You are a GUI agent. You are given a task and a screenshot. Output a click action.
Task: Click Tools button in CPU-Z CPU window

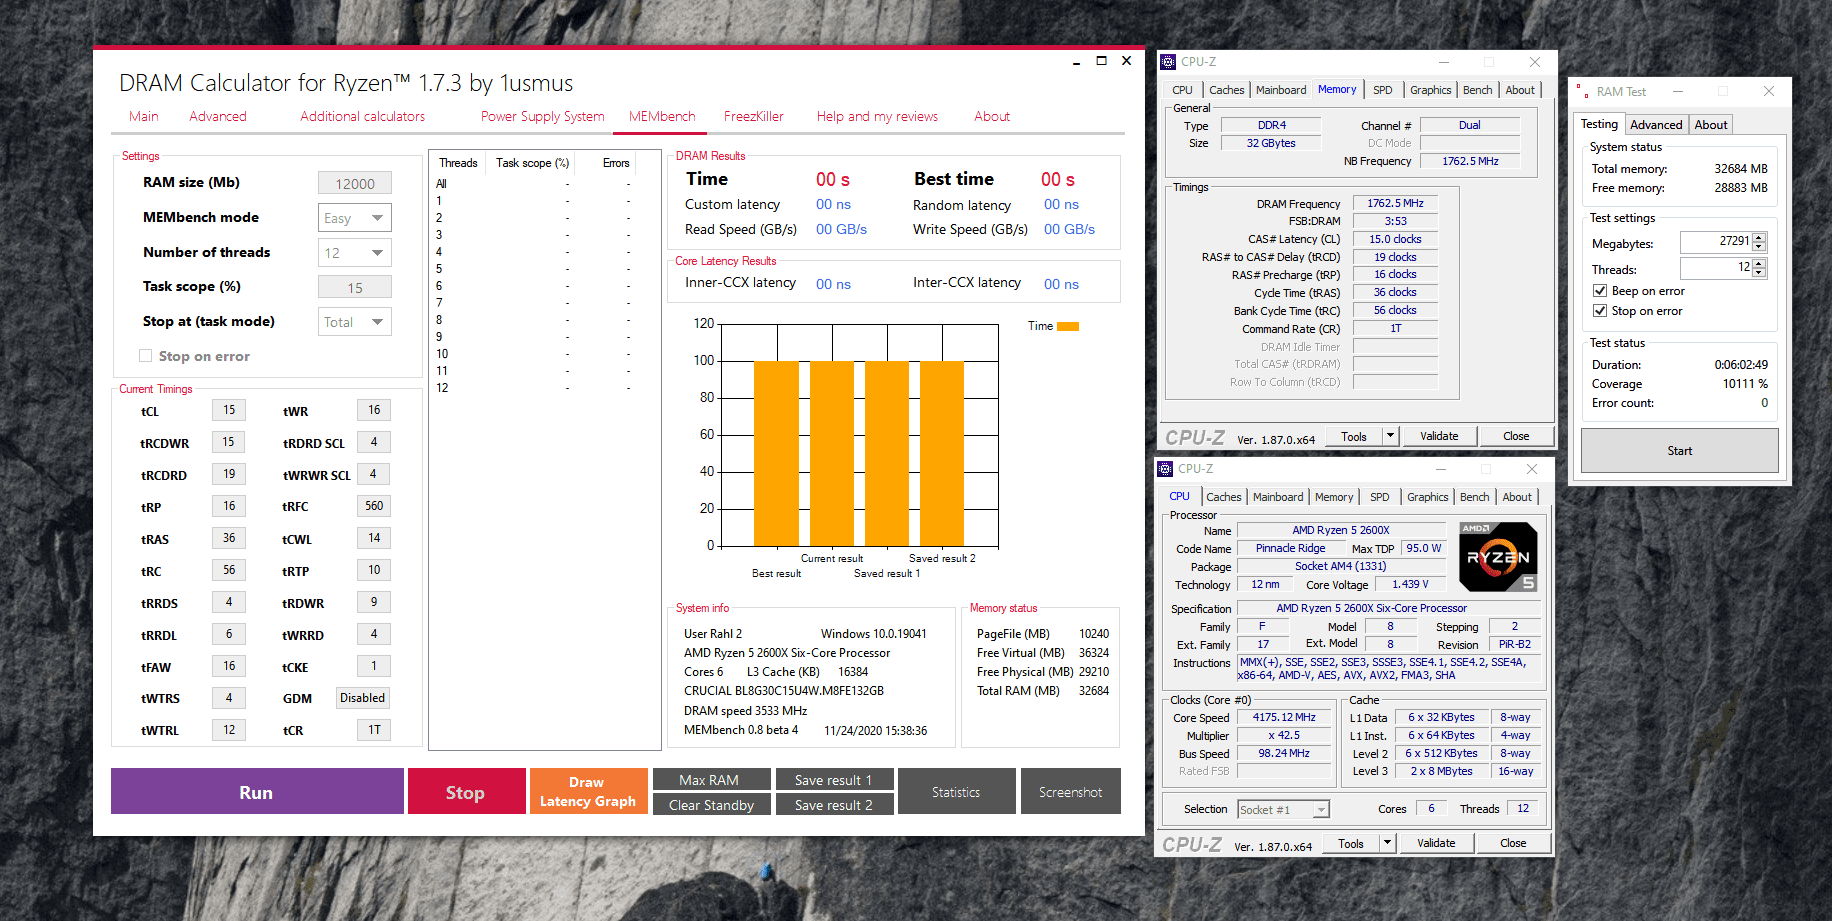coord(1351,843)
